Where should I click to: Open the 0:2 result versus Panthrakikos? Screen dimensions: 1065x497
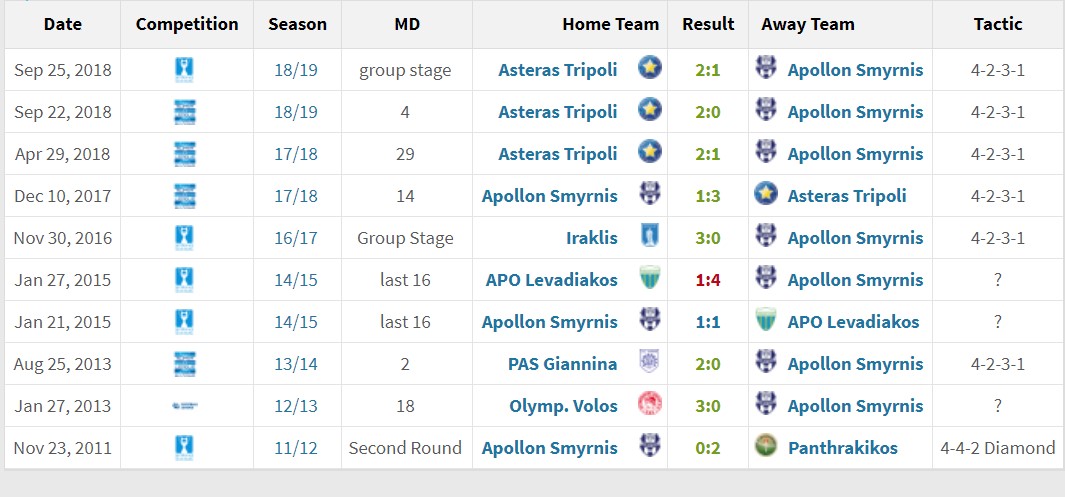pyautogui.click(x=708, y=448)
